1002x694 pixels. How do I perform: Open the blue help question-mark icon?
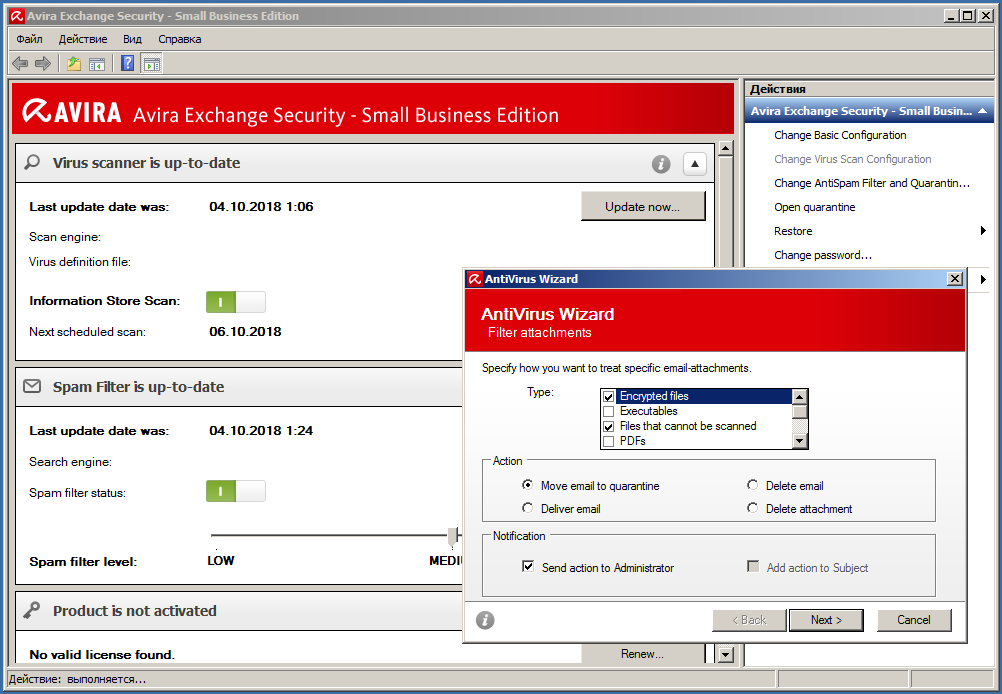(x=128, y=63)
